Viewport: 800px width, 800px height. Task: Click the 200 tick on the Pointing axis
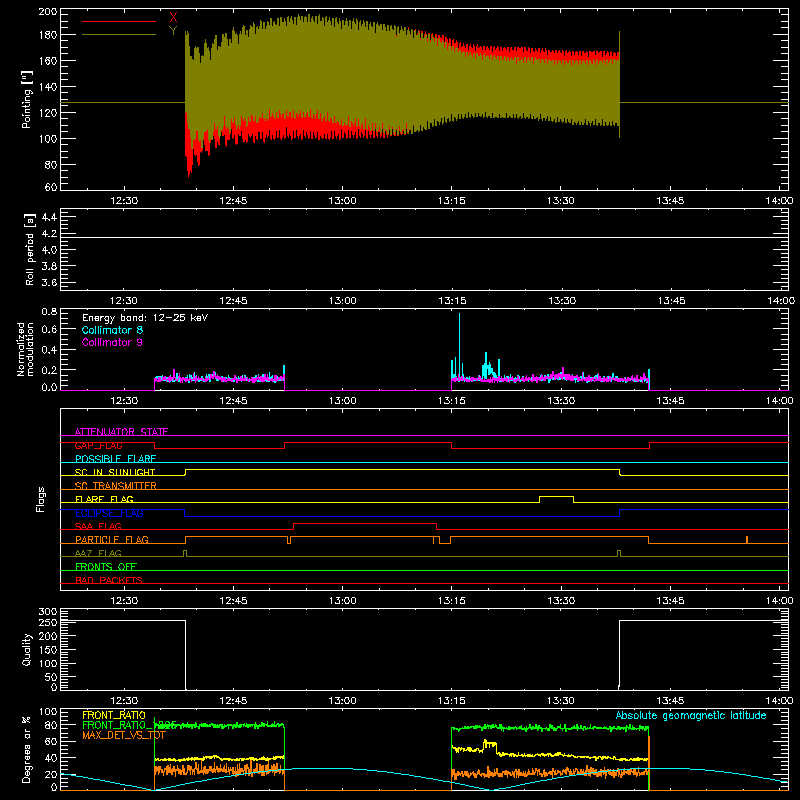(47, 11)
